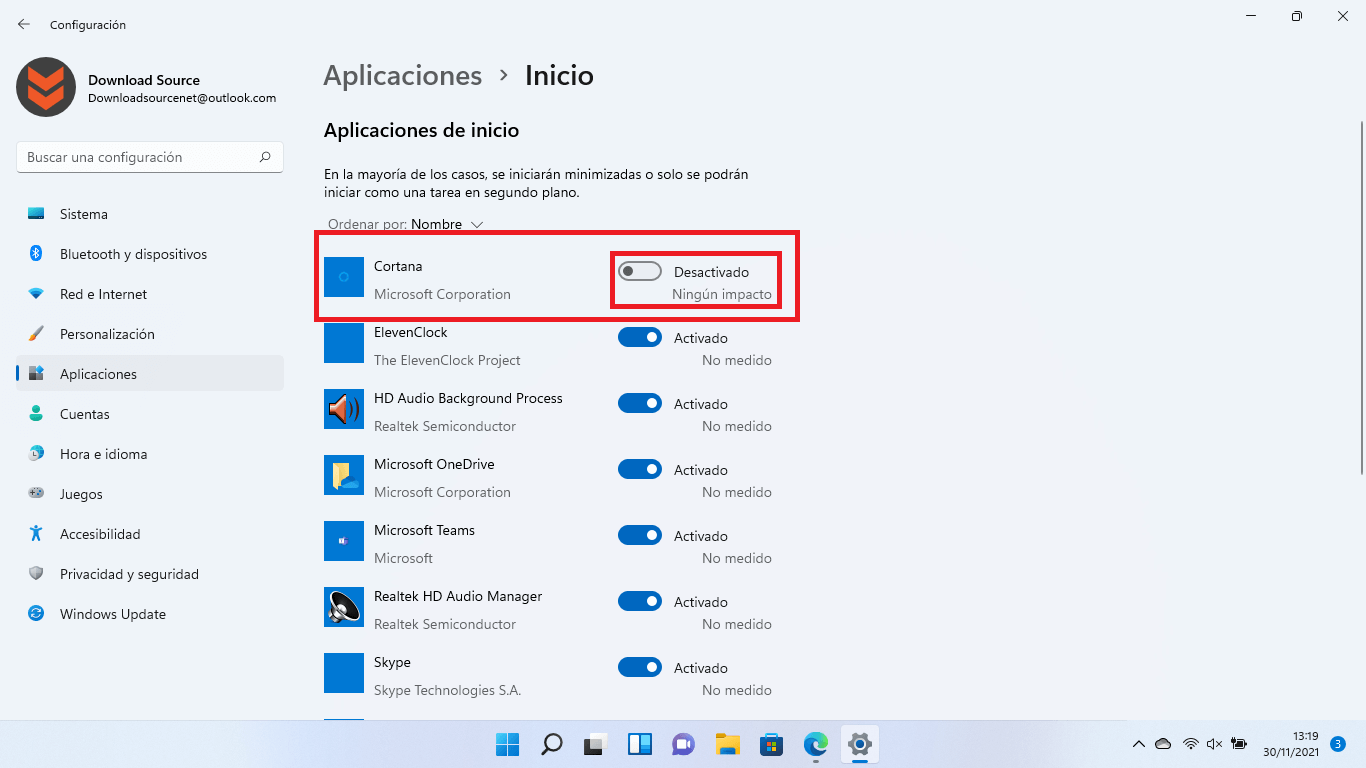
Task: Click the Skype Technologies S.A. text
Action: (x=447, y=690)
